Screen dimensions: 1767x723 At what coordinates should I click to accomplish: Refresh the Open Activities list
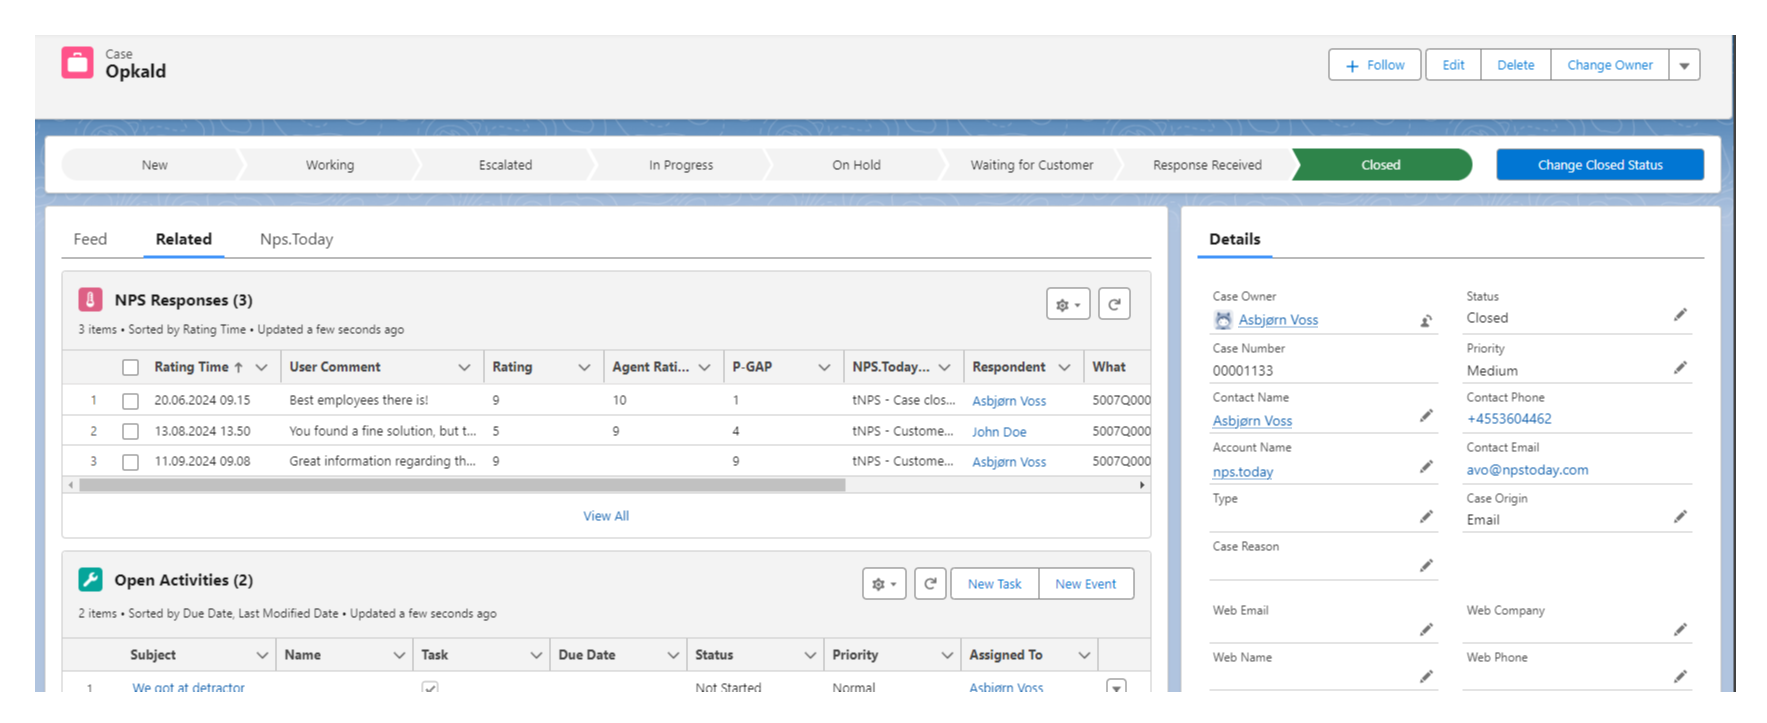929,584
